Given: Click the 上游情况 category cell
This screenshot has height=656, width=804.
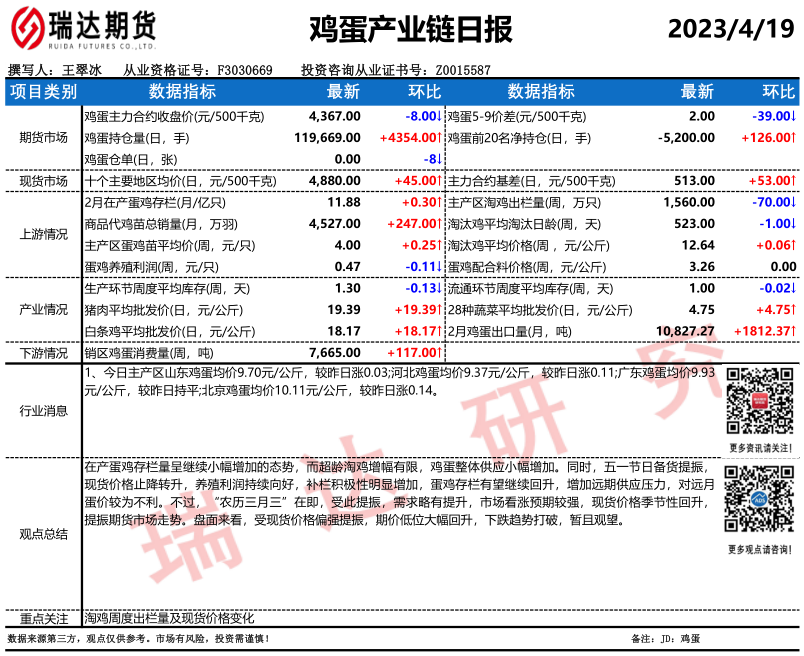Looking at the screenshot, I should click(42, 234).
